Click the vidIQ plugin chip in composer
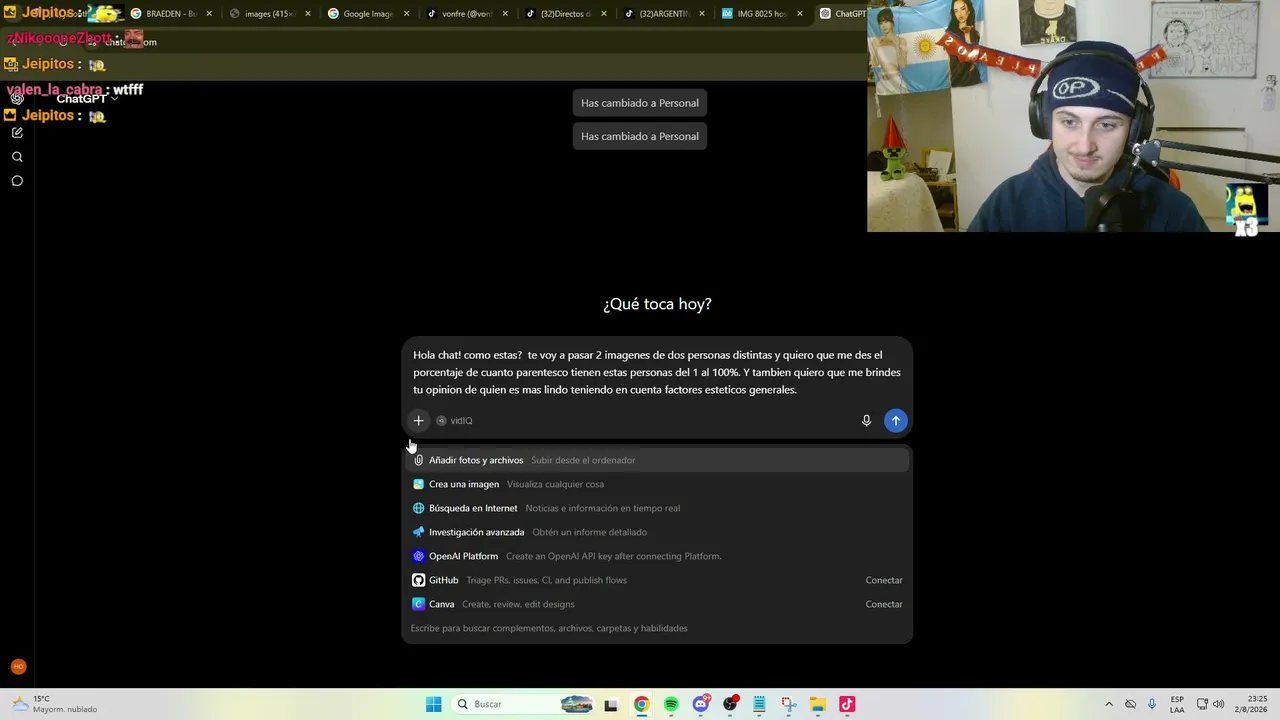The height and width of the screenshot is (720, 1280). click(x=454, y=421)
